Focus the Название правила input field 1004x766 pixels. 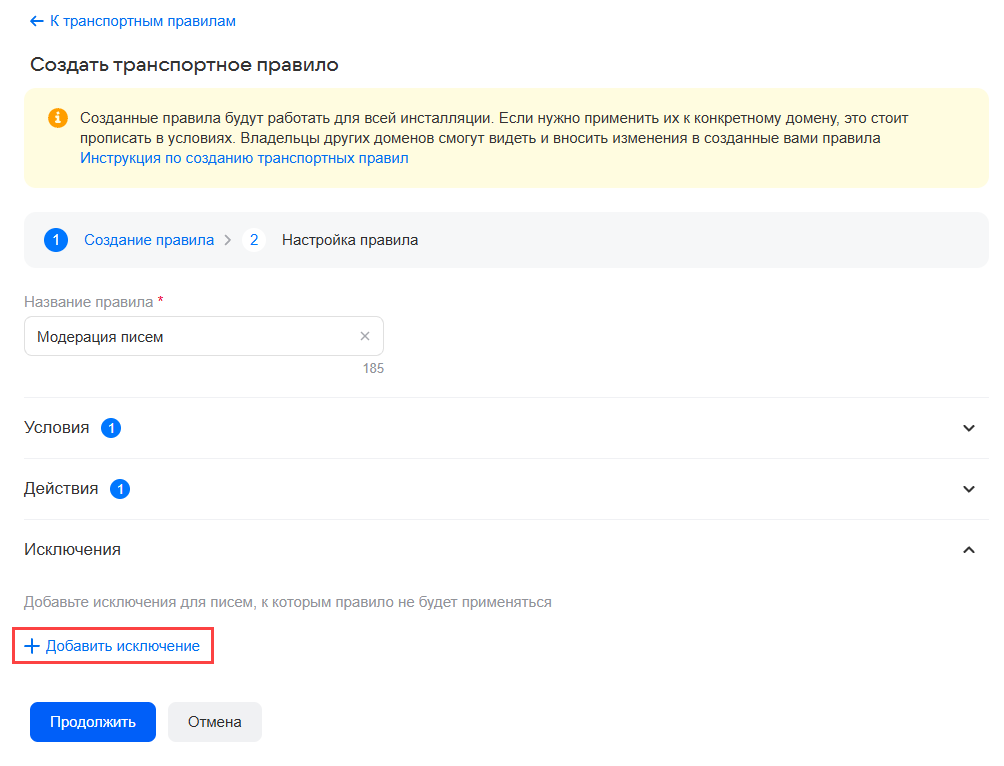190,337
